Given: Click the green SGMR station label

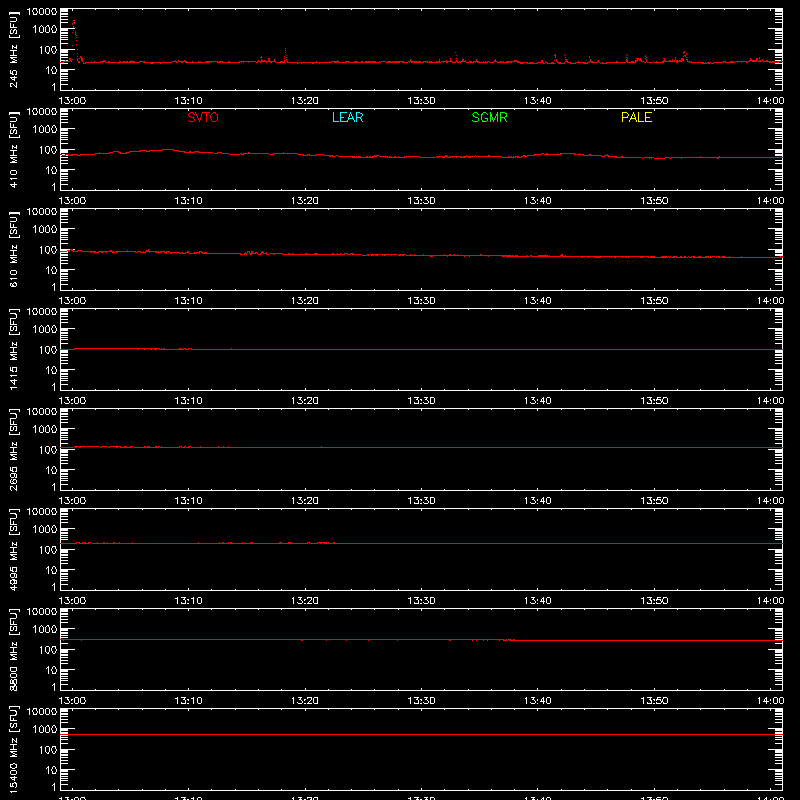Looking at the screenshot, I should coord(489,117).
